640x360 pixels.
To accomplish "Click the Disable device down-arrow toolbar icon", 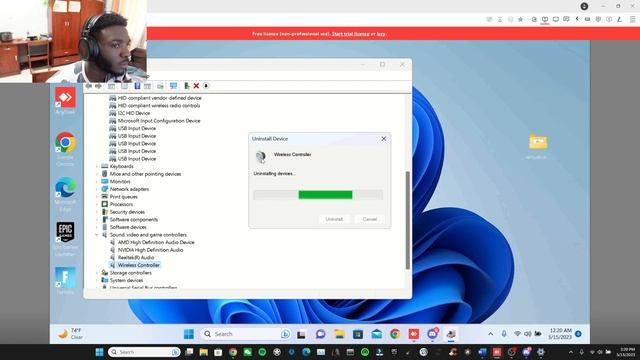I will (206, 86).
